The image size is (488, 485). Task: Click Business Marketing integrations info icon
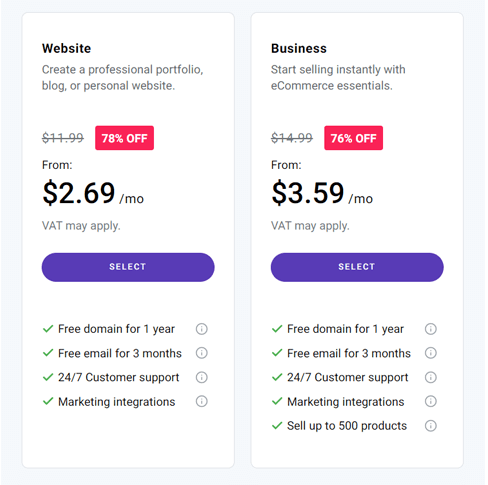pyautogui.click(x=430, y=401)
